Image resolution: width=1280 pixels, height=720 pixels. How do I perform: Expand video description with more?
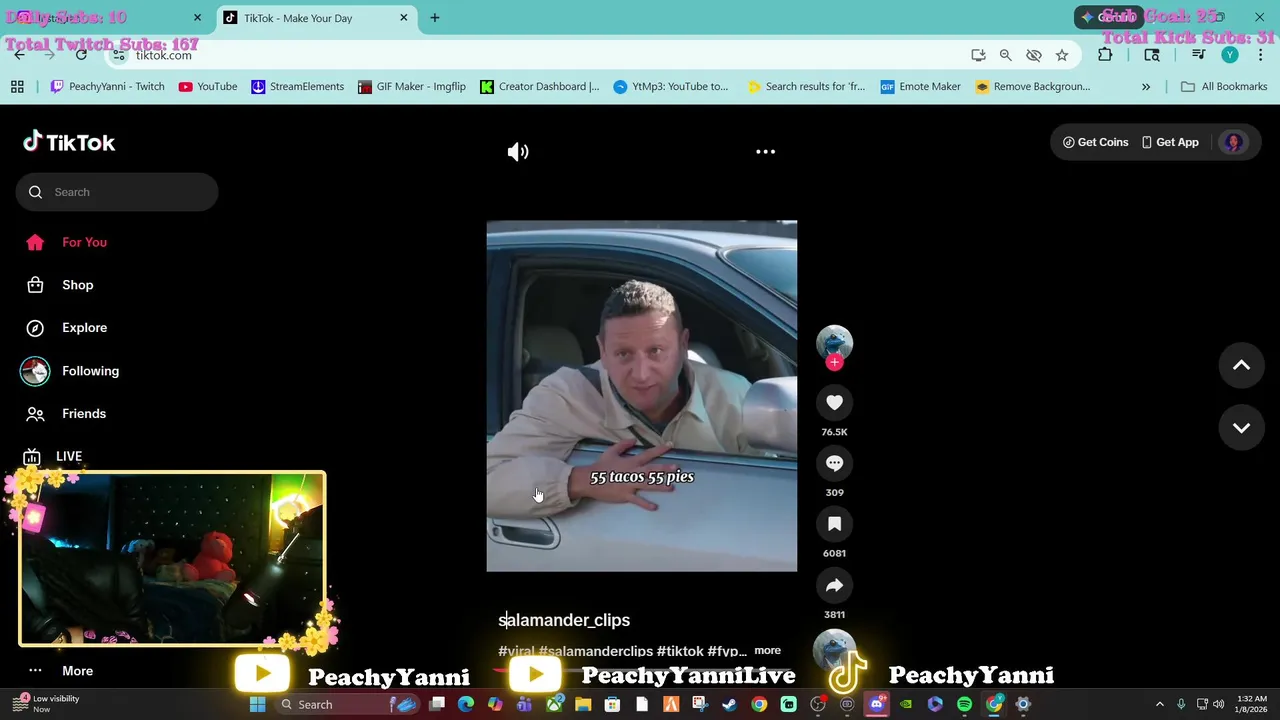[767, 650]
